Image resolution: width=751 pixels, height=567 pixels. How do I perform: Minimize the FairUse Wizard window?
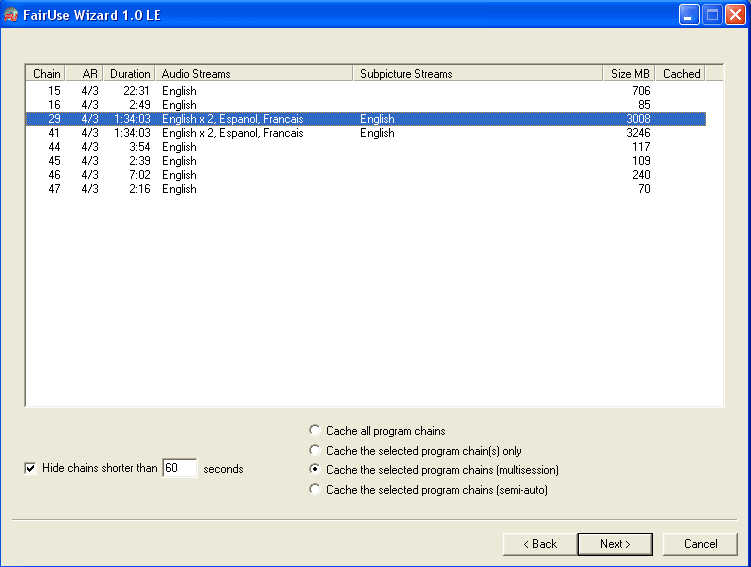[689, 15]
